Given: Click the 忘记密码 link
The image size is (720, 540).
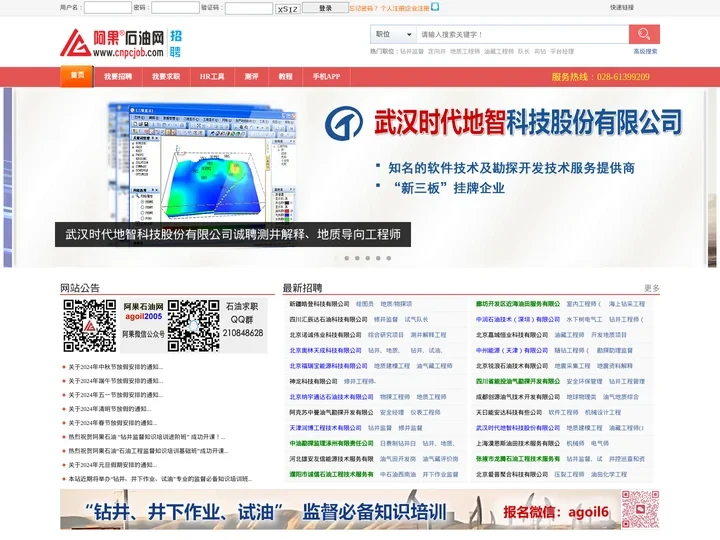Looking at the screenshot, I should [x=363, y=8].
